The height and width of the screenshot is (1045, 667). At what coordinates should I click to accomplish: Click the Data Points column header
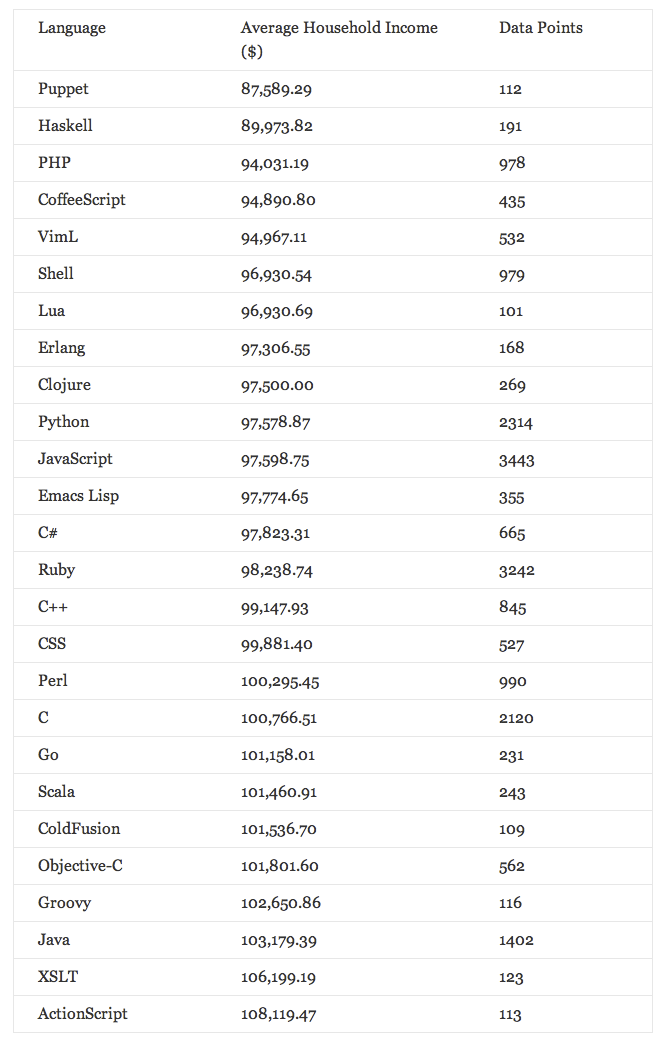click(x=541, y=28)
